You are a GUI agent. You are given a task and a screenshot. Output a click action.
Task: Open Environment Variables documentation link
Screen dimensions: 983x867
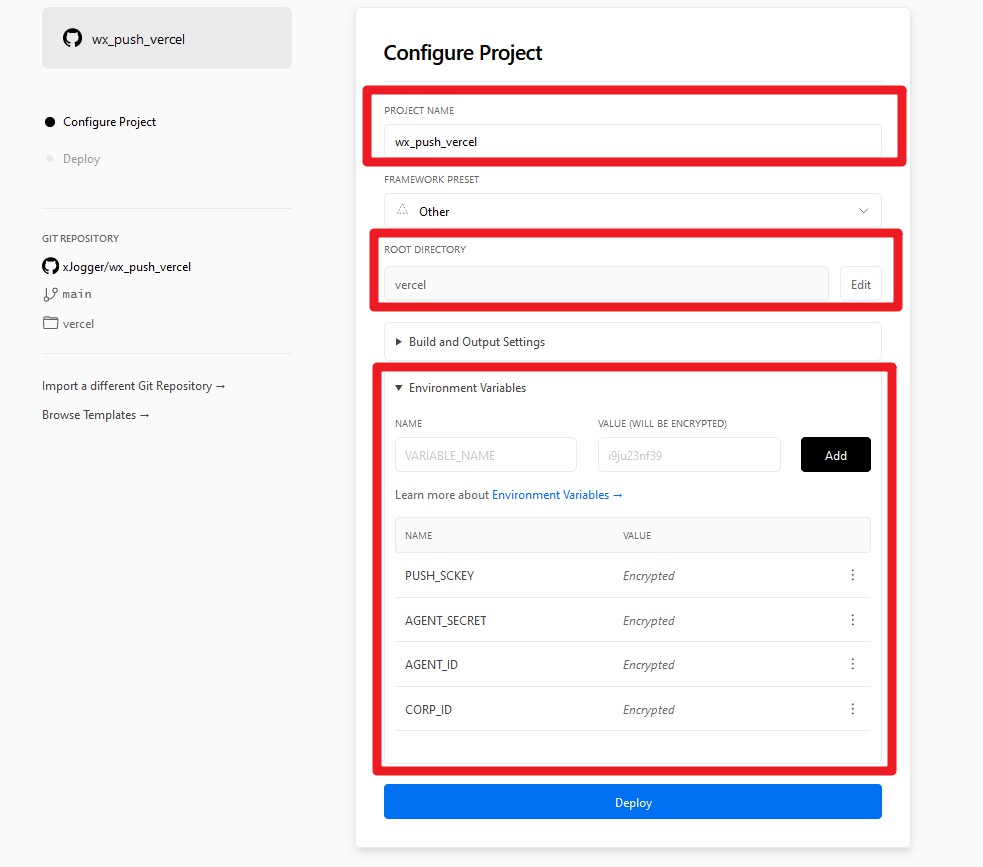click(557, 495)
